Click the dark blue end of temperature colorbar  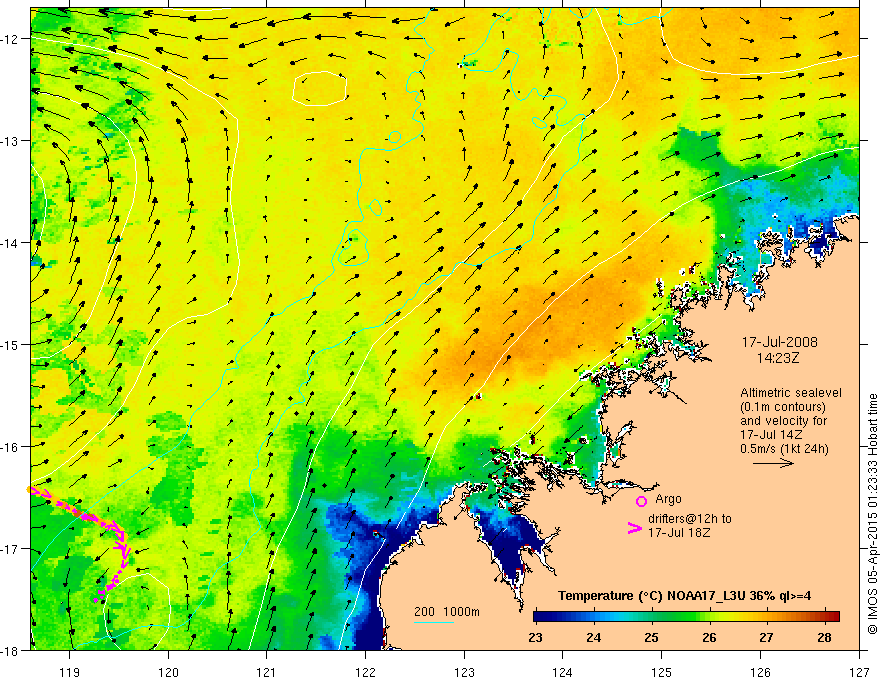point(547,617)
